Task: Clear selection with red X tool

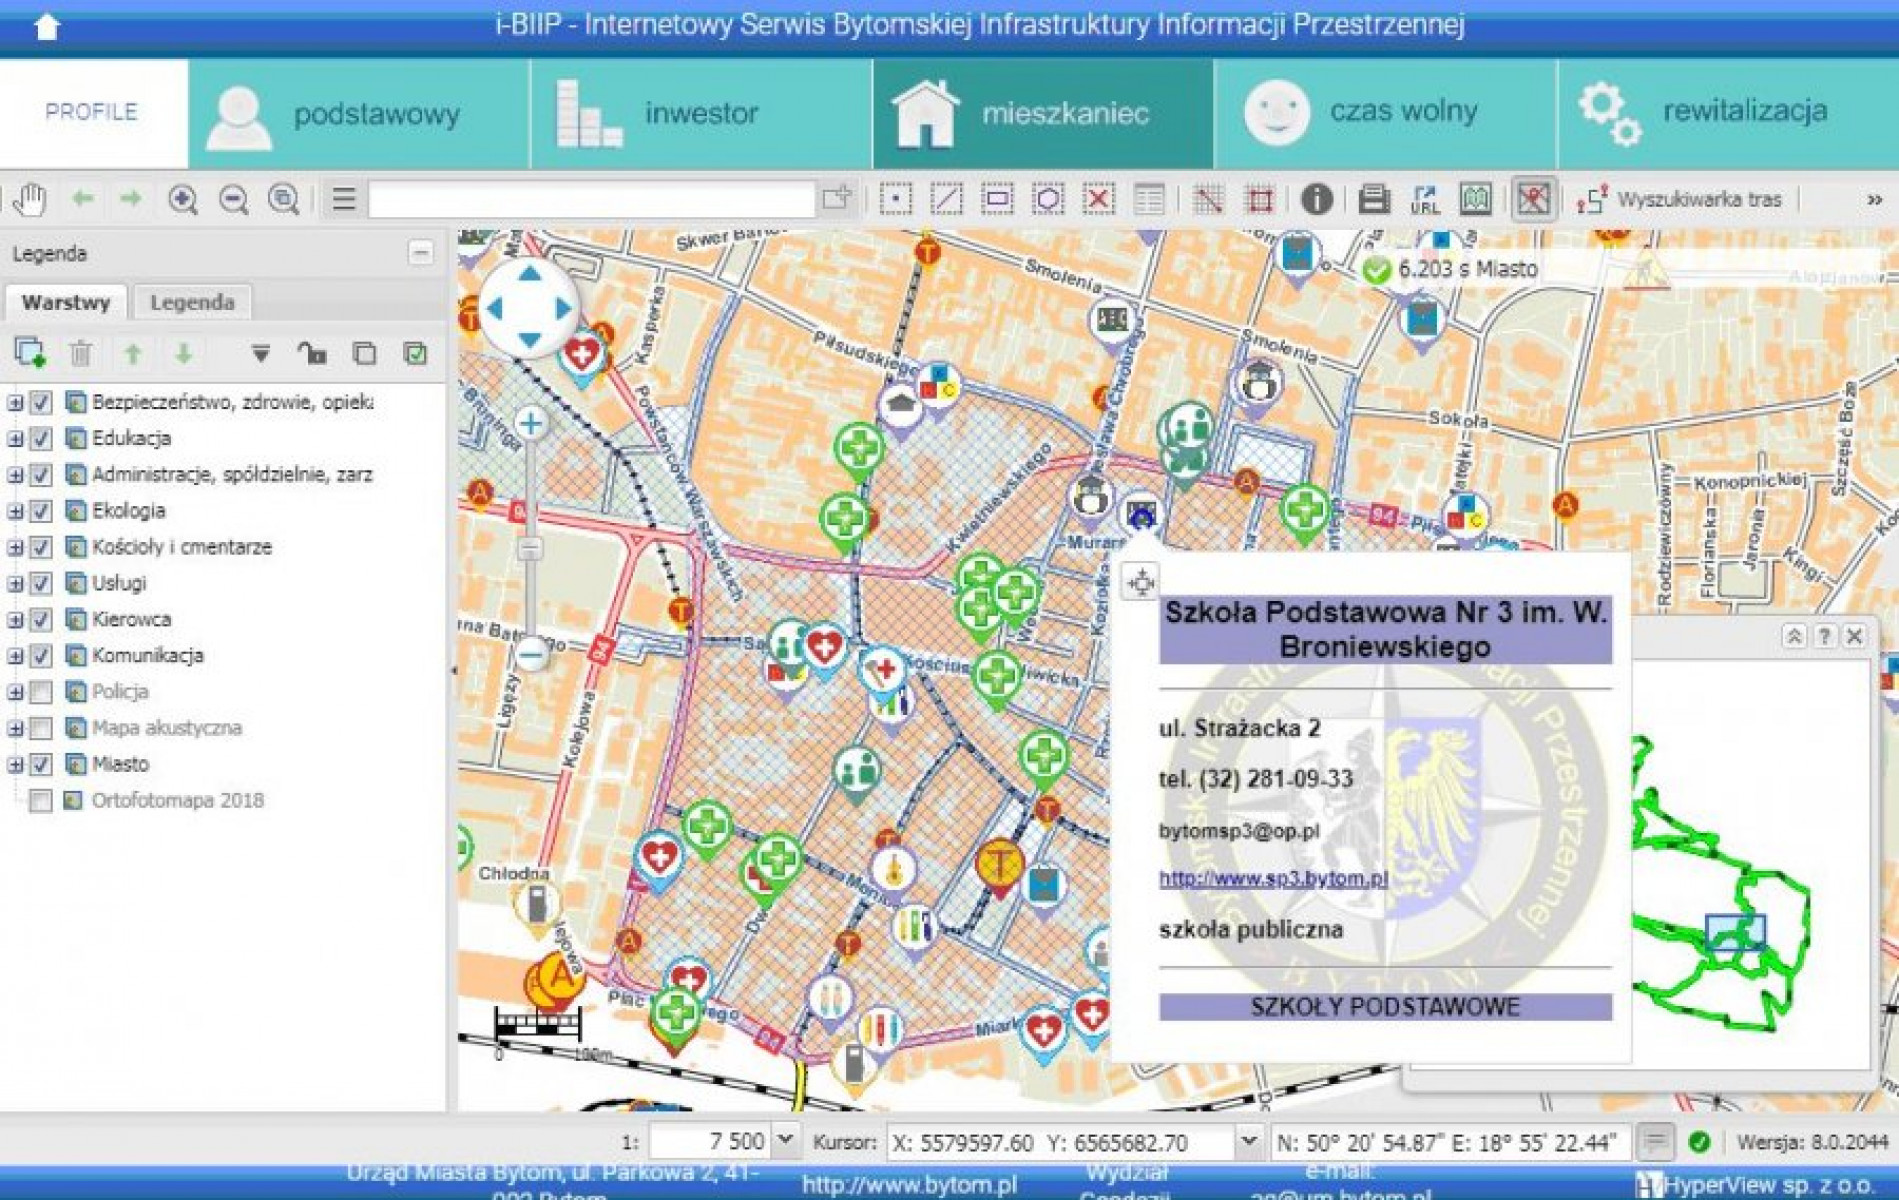Action: [x=1099, y=199]
